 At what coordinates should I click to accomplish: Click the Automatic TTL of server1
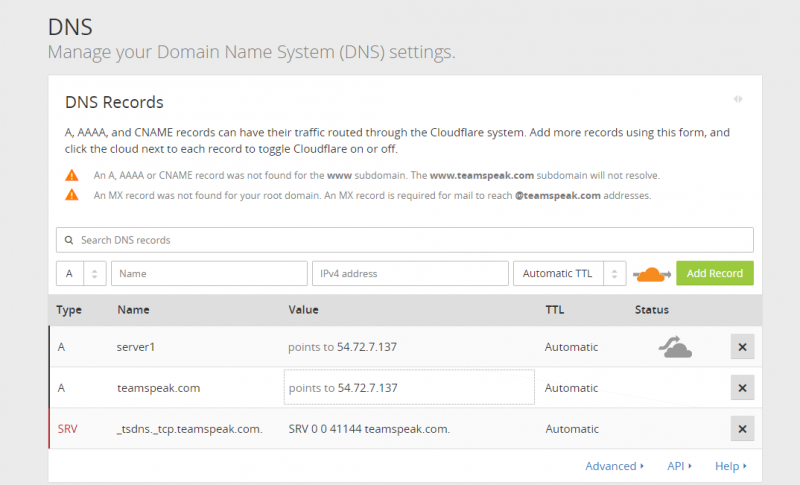571,347
